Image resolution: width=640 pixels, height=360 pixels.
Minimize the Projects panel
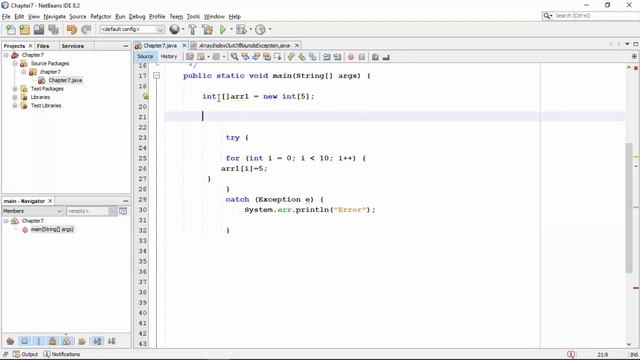pos(125,46)
